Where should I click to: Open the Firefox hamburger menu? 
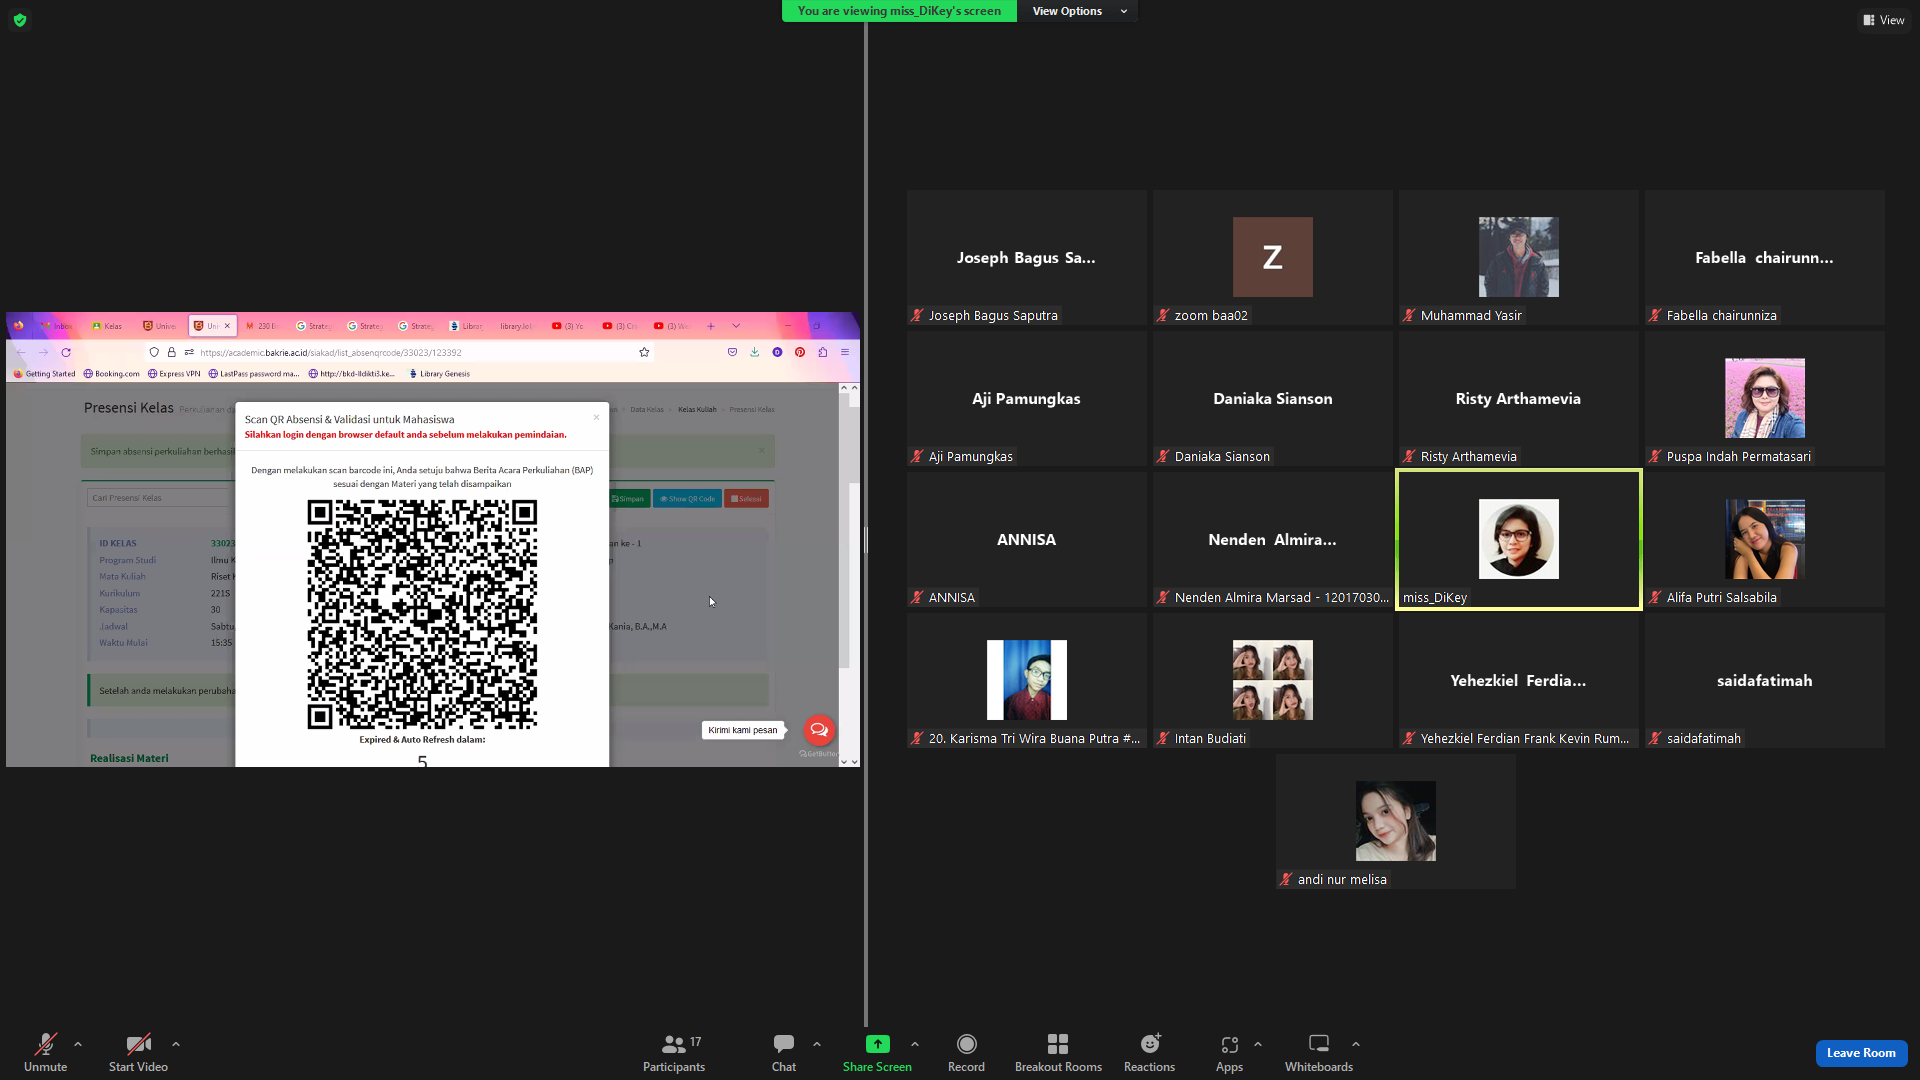(x=845, y=352)
